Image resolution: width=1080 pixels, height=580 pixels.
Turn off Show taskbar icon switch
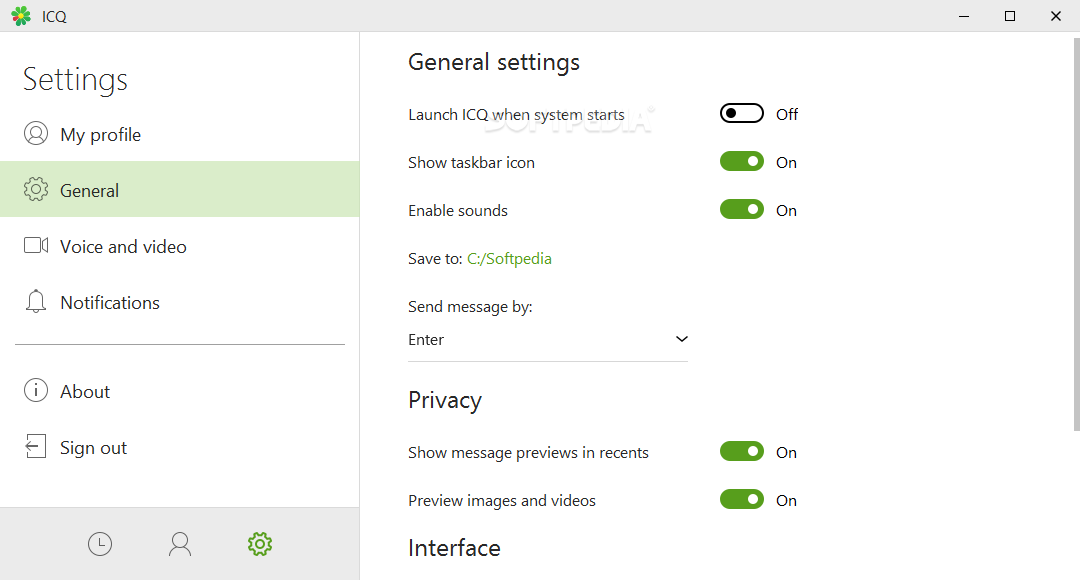tap(742, 162)
